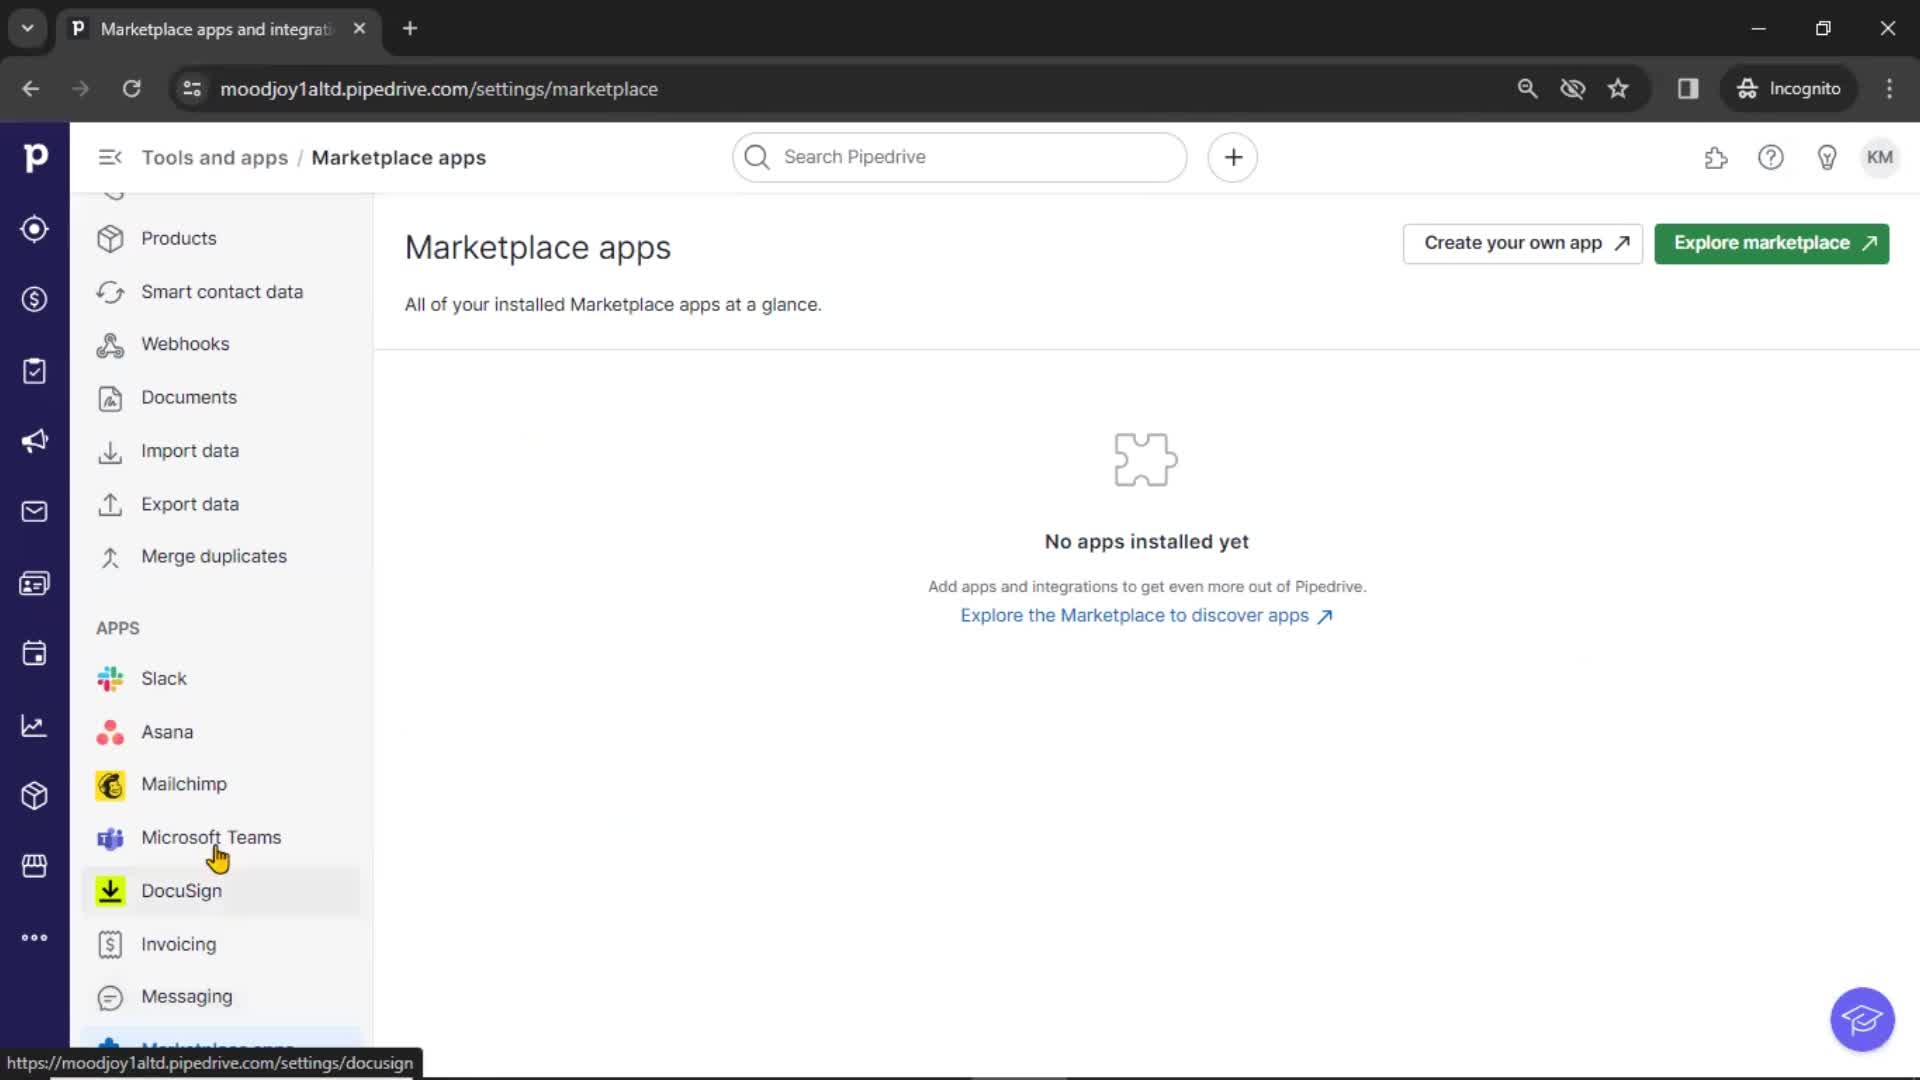Open the graduation cap learning widget

pos(1862,1020)
